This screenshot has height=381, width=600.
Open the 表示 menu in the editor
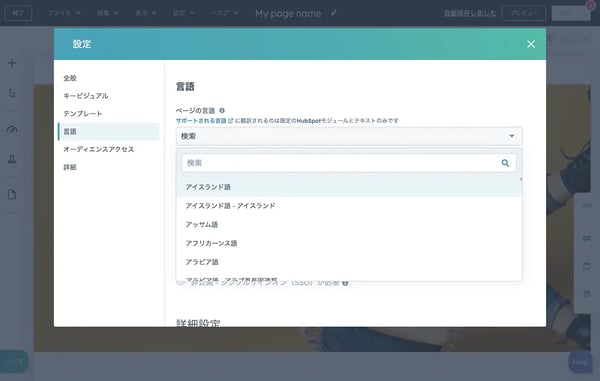tap(146, 13)
